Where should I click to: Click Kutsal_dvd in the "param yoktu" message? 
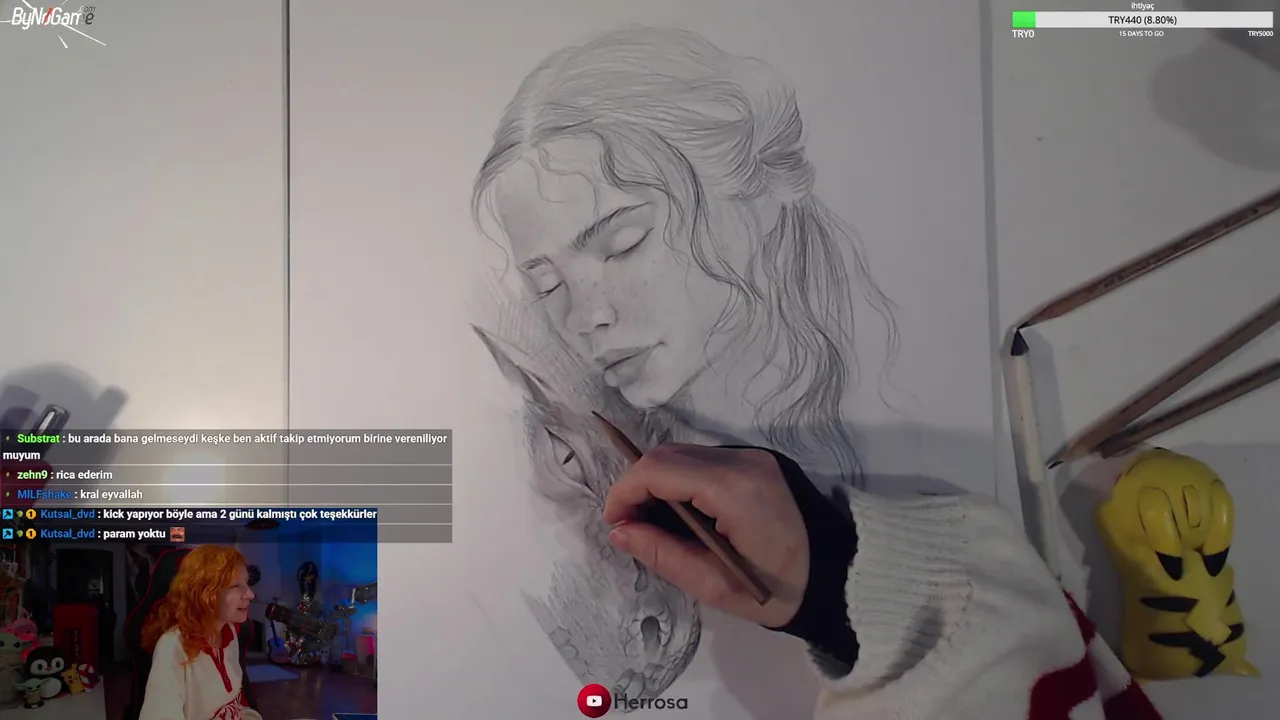tap(67, 534)
